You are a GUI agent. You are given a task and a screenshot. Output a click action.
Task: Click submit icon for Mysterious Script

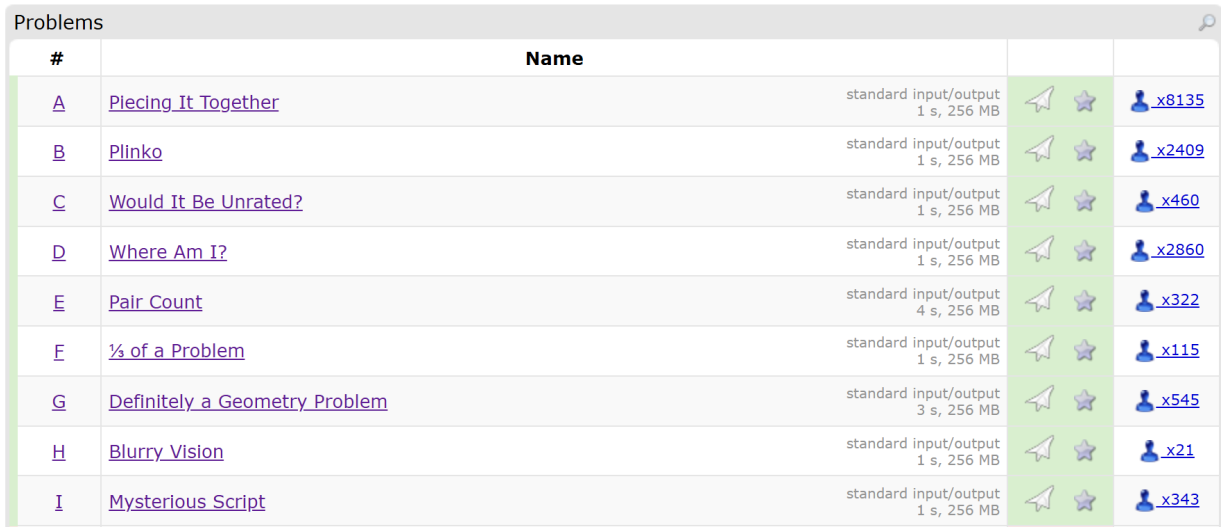(1040, 499)
